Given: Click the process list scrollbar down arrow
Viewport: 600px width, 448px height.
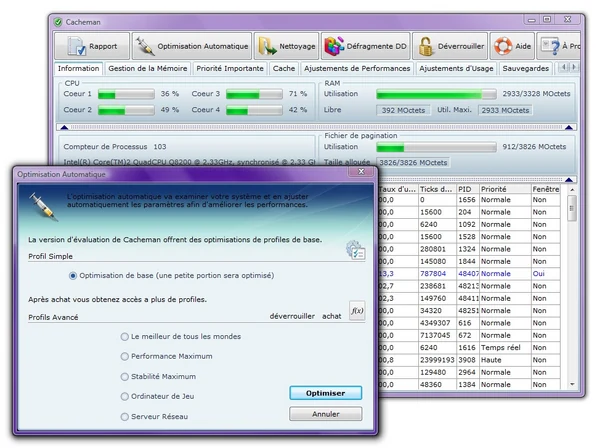Looking at the screenshot, I should click(x=572, y=384).
